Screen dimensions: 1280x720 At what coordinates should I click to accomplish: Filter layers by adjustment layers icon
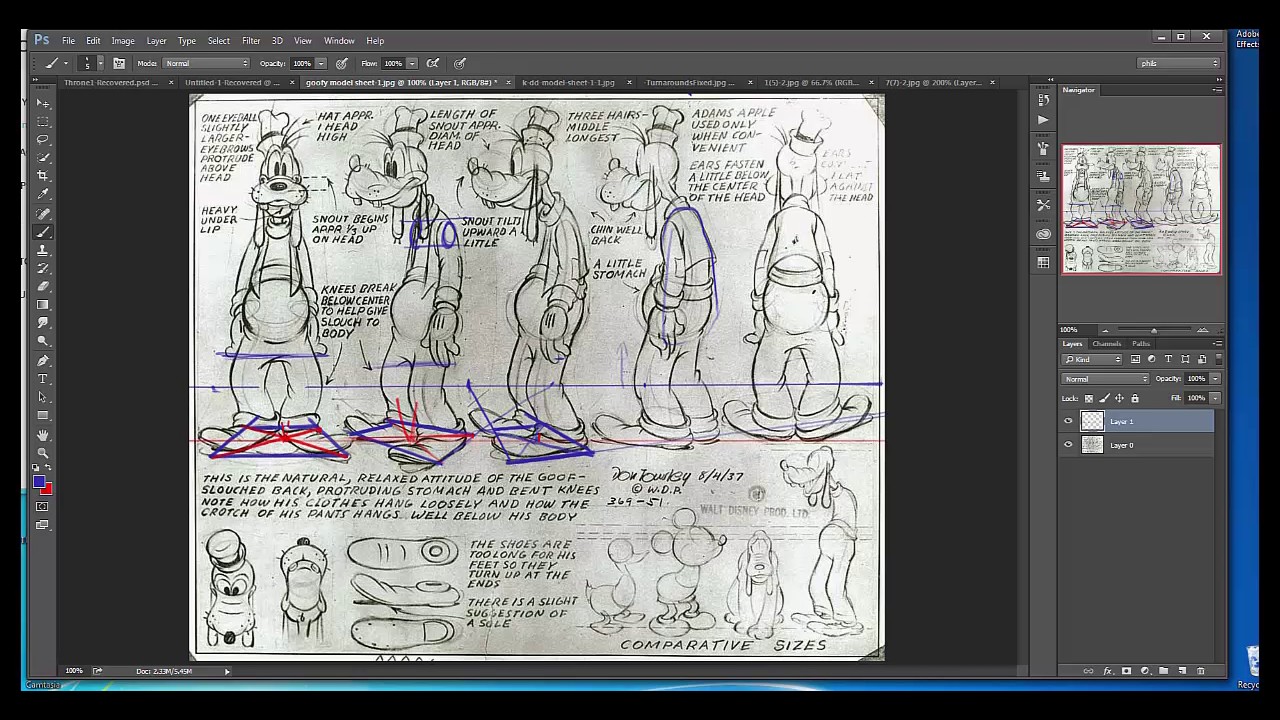[x=1151, y=359]
